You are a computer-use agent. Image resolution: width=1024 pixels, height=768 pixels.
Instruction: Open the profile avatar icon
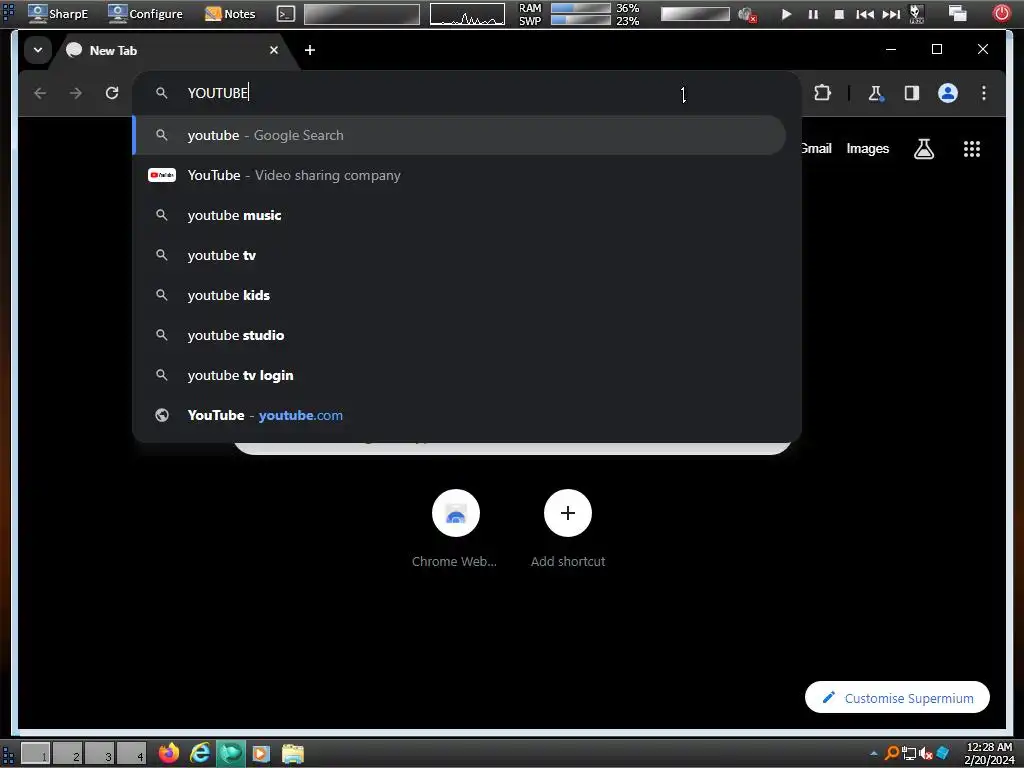click(x=948, y=93)
